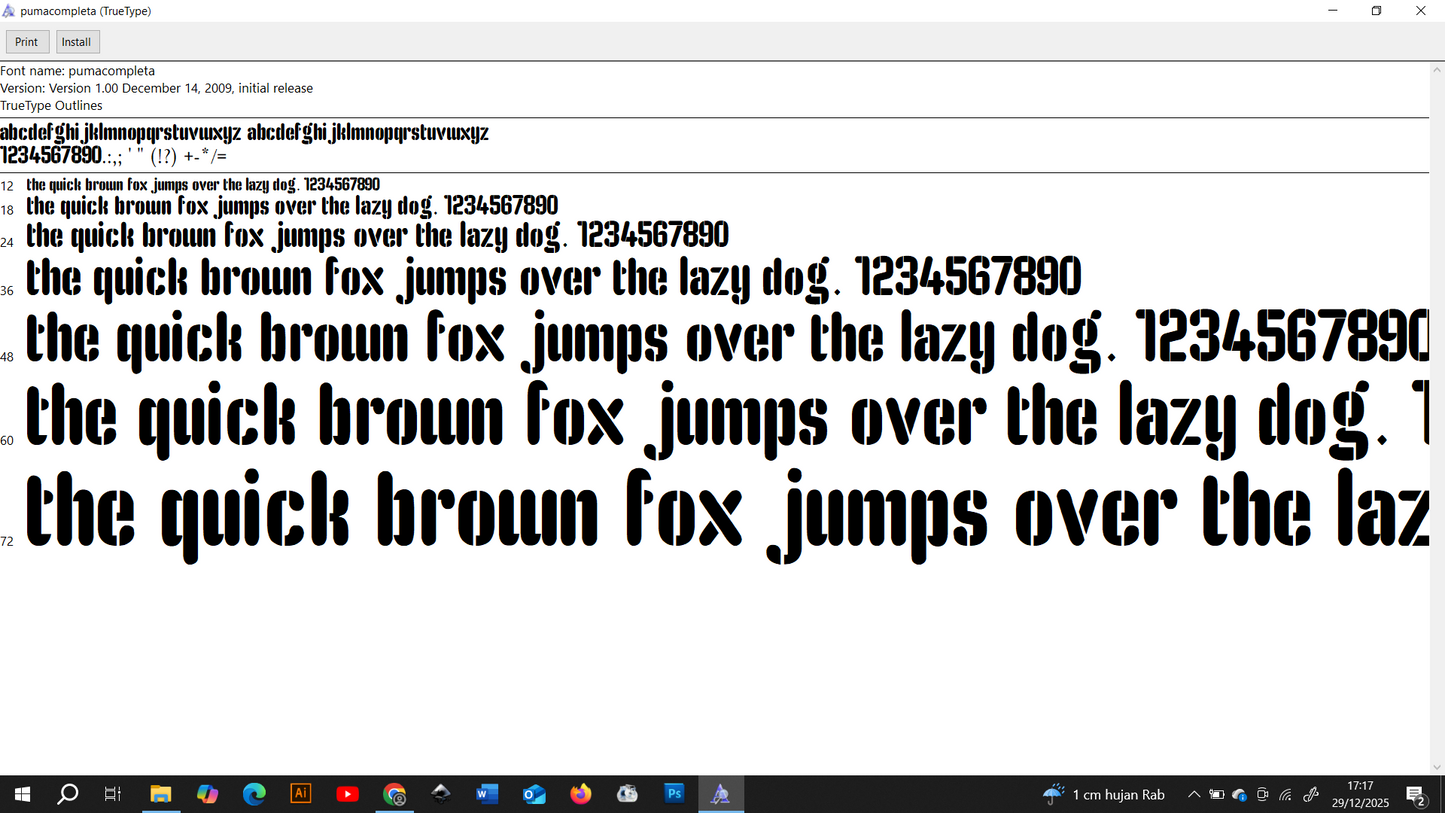Open YouTube app from the taskbar
Screen dimensions: 1445x813
pos(348,794)
